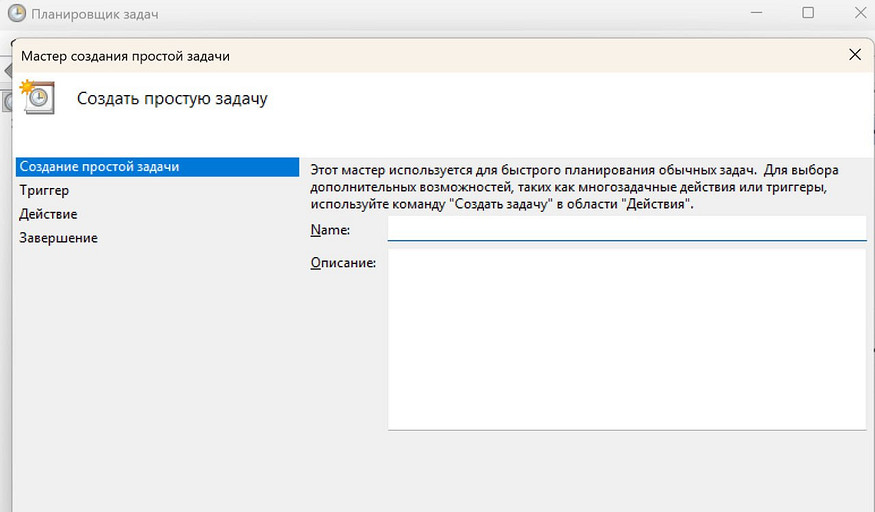This screenshot has width=875, height=512.
Task: Click the Создать простую задачу heading
Action: [x=172, y=99]
